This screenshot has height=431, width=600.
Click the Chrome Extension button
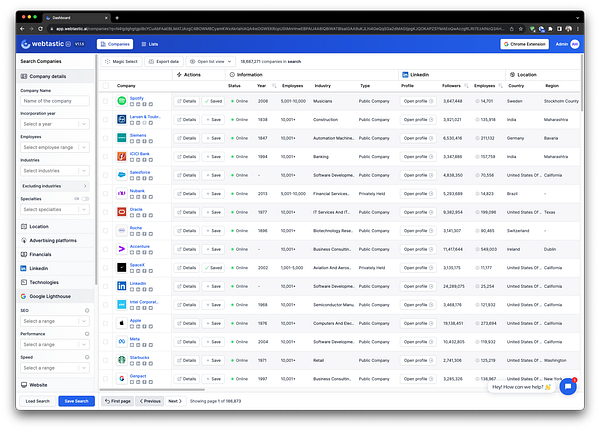click(x=524, y=44)
